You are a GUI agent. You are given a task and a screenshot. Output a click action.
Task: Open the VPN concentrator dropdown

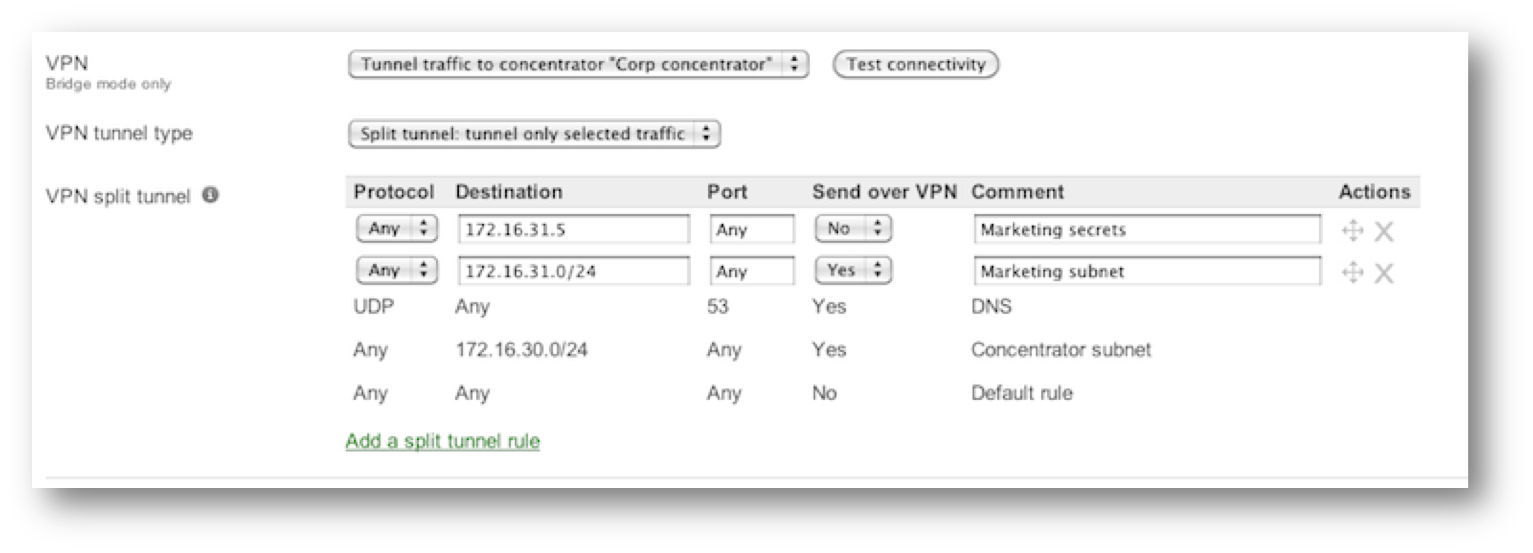coord(578,64)
